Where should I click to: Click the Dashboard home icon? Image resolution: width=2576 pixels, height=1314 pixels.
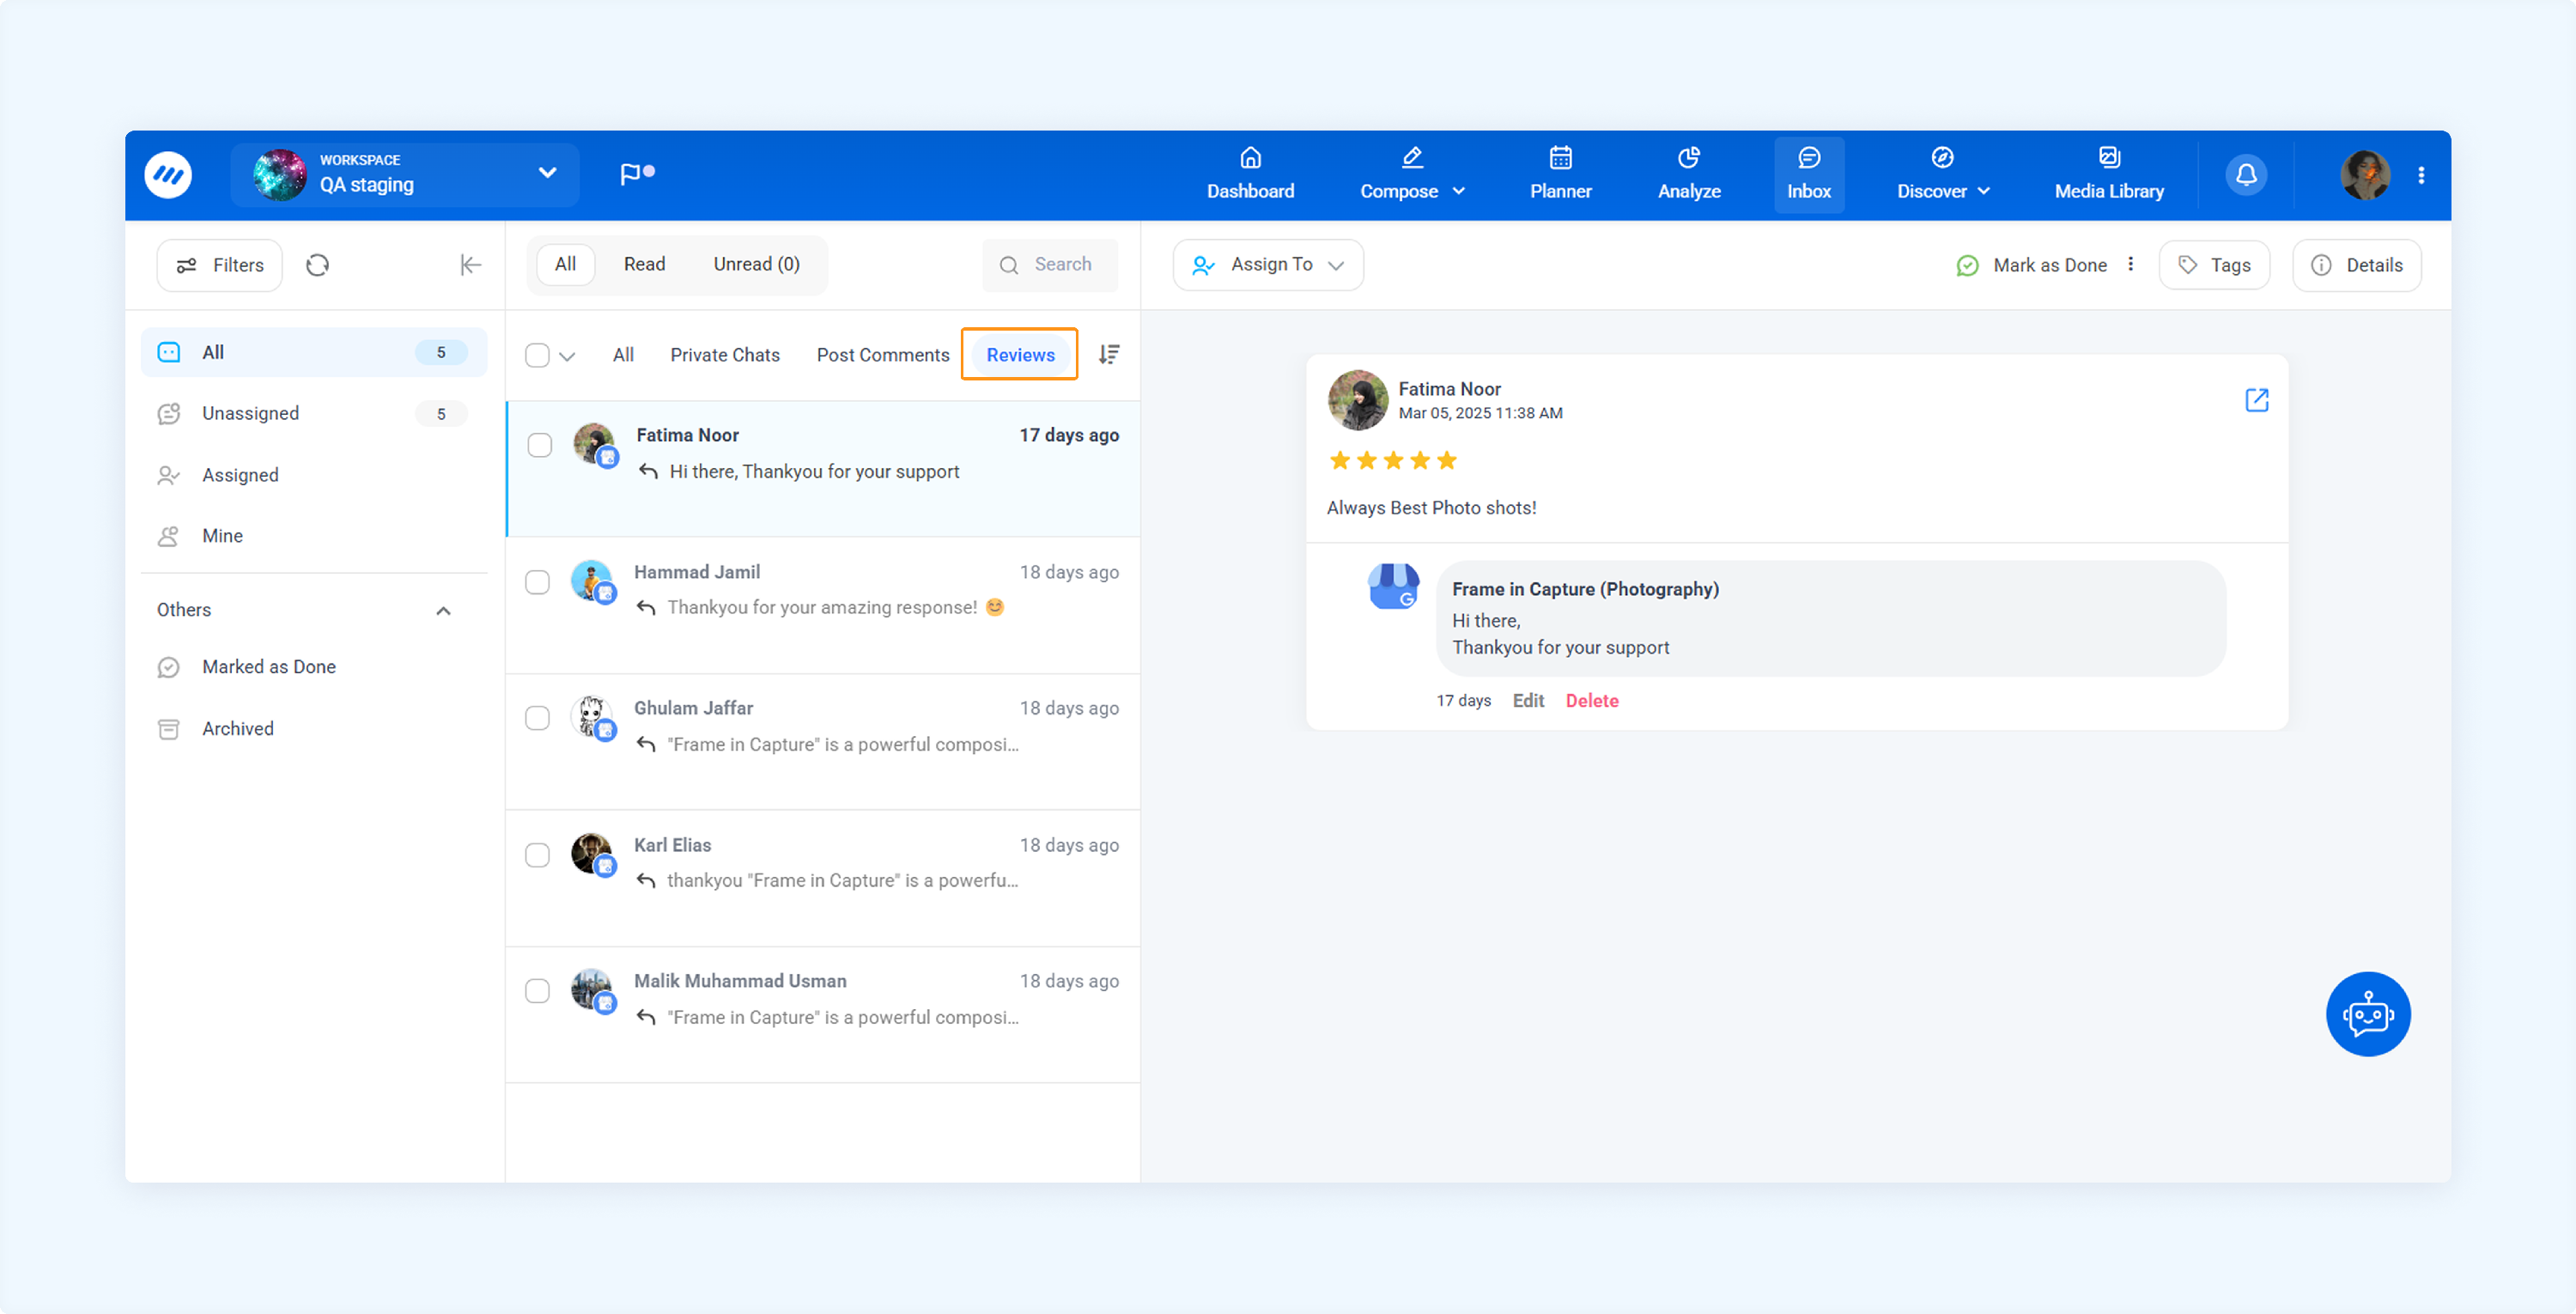[1250, 157]
